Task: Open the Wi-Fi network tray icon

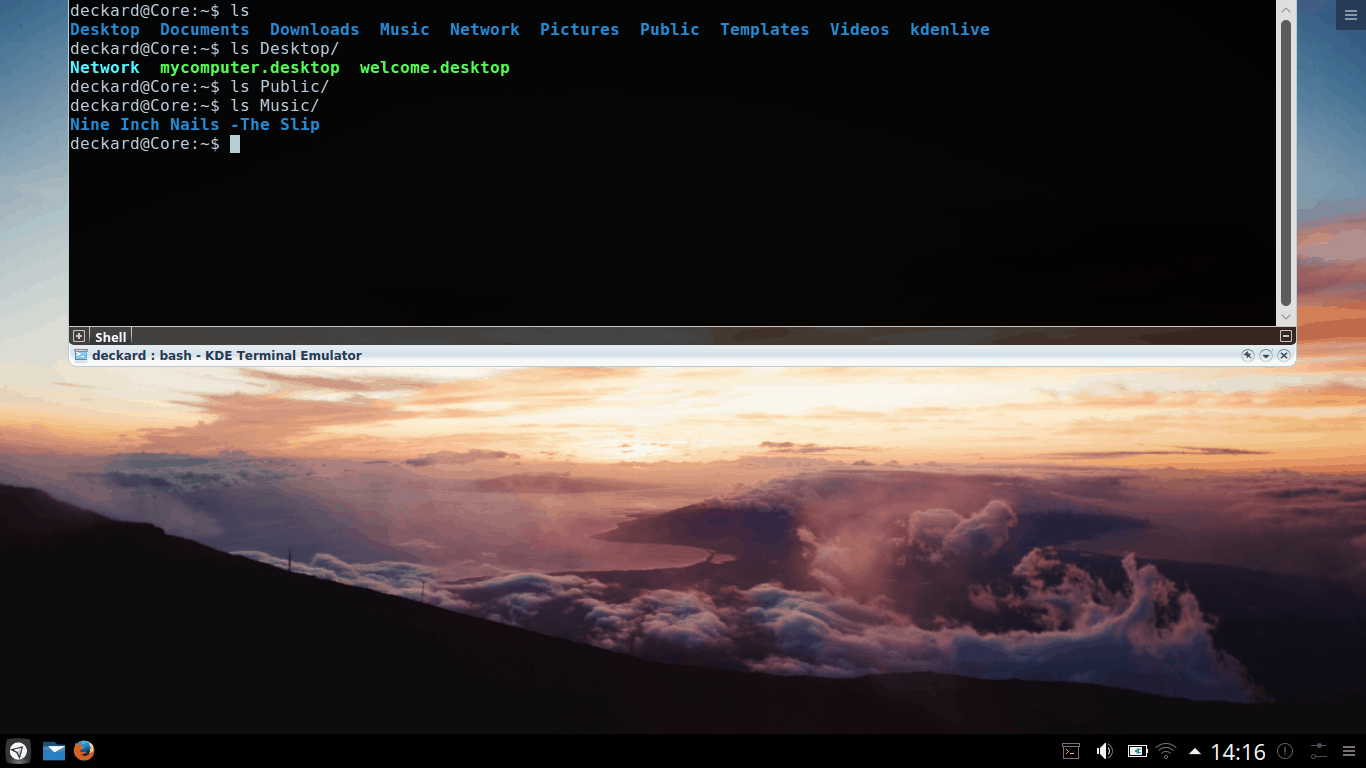Action: (x=1166, y=751)
